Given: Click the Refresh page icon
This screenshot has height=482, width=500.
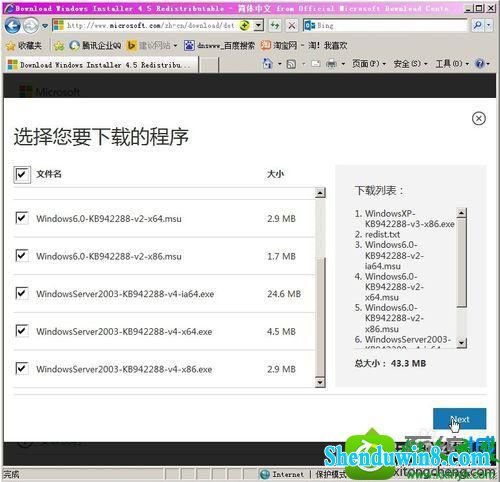Looking at the screenshot, I should pyautogui.click(x=275, y=25).
